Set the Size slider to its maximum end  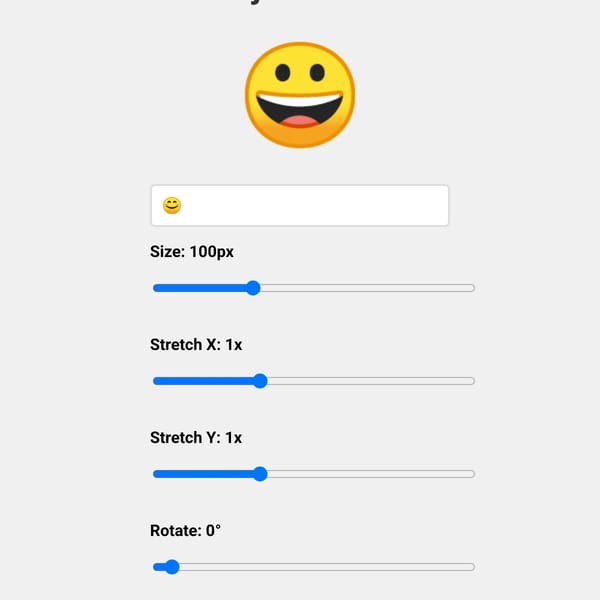[x=472, y=288]
